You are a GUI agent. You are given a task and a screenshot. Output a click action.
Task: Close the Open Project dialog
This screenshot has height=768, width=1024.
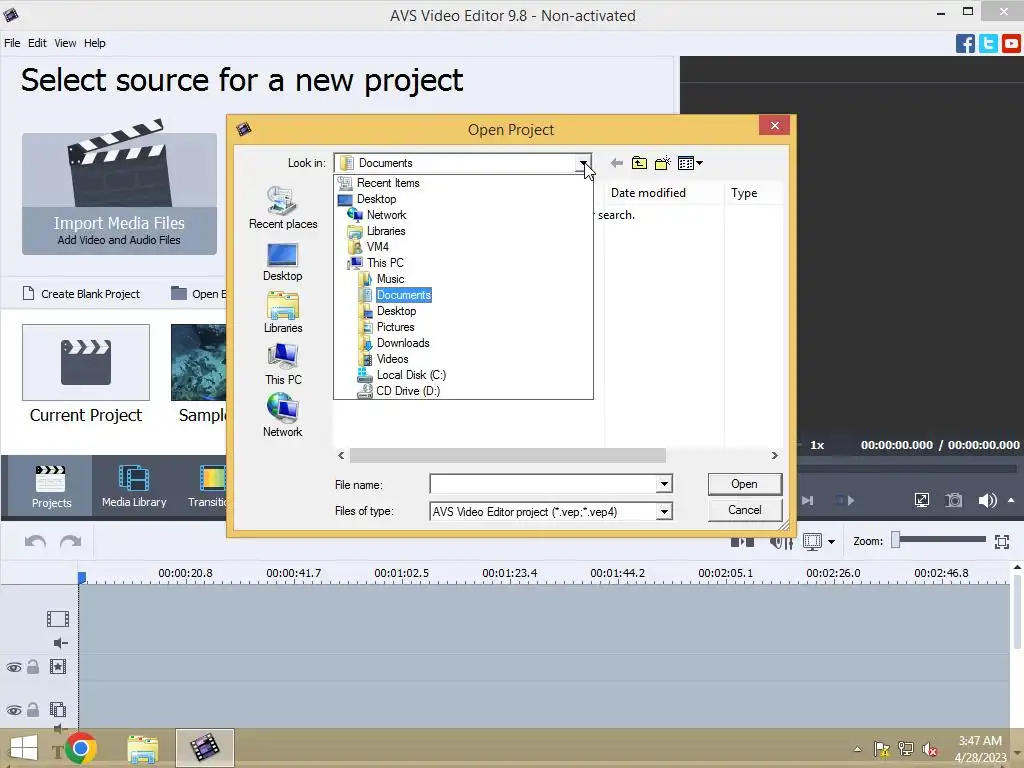pos(775,125)
